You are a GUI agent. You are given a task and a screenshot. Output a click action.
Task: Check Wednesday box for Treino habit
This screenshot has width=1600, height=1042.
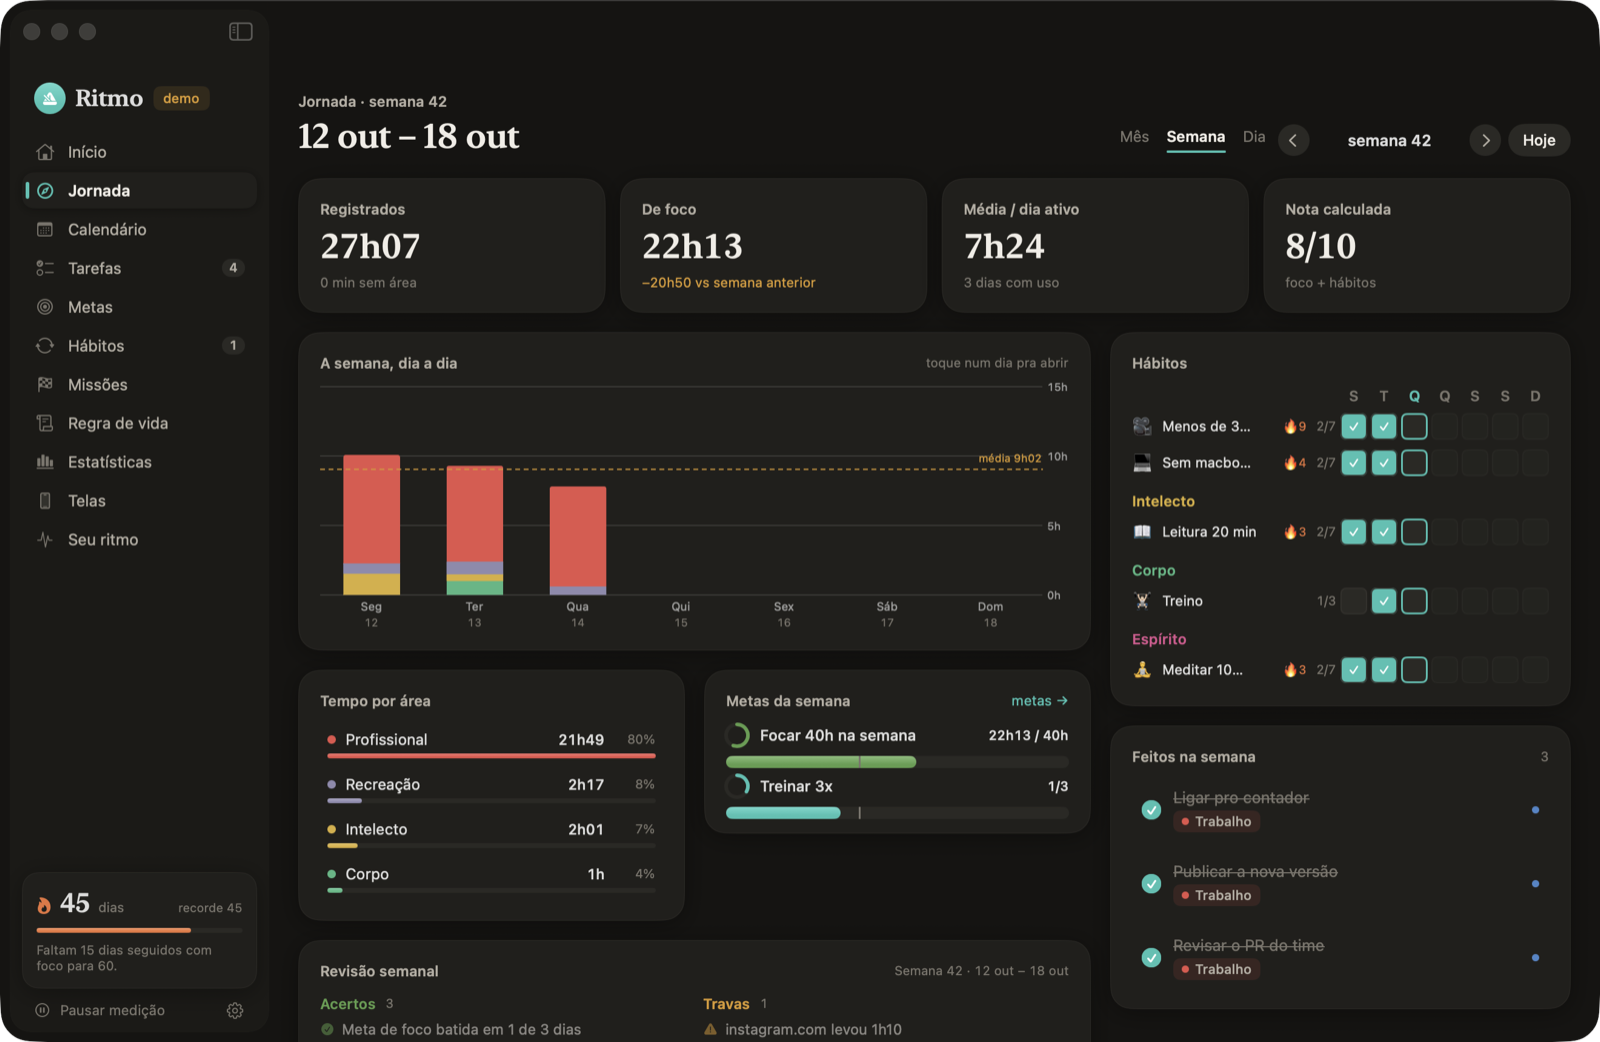pos(1414,601)
